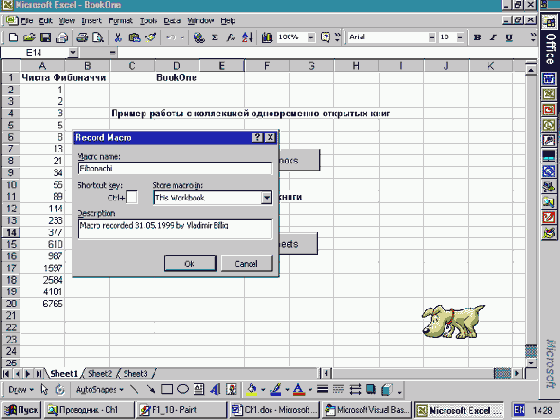Click the Cut scissors icon
The height and width of the screenshot is (420, 560).
click(x=118, y=37)
